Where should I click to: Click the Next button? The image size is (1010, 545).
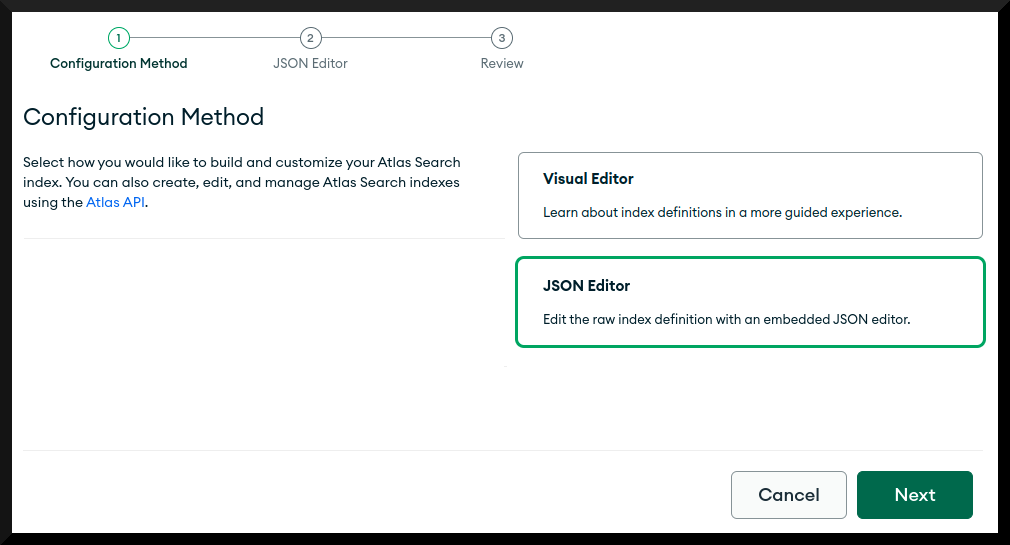click(915, 495)
